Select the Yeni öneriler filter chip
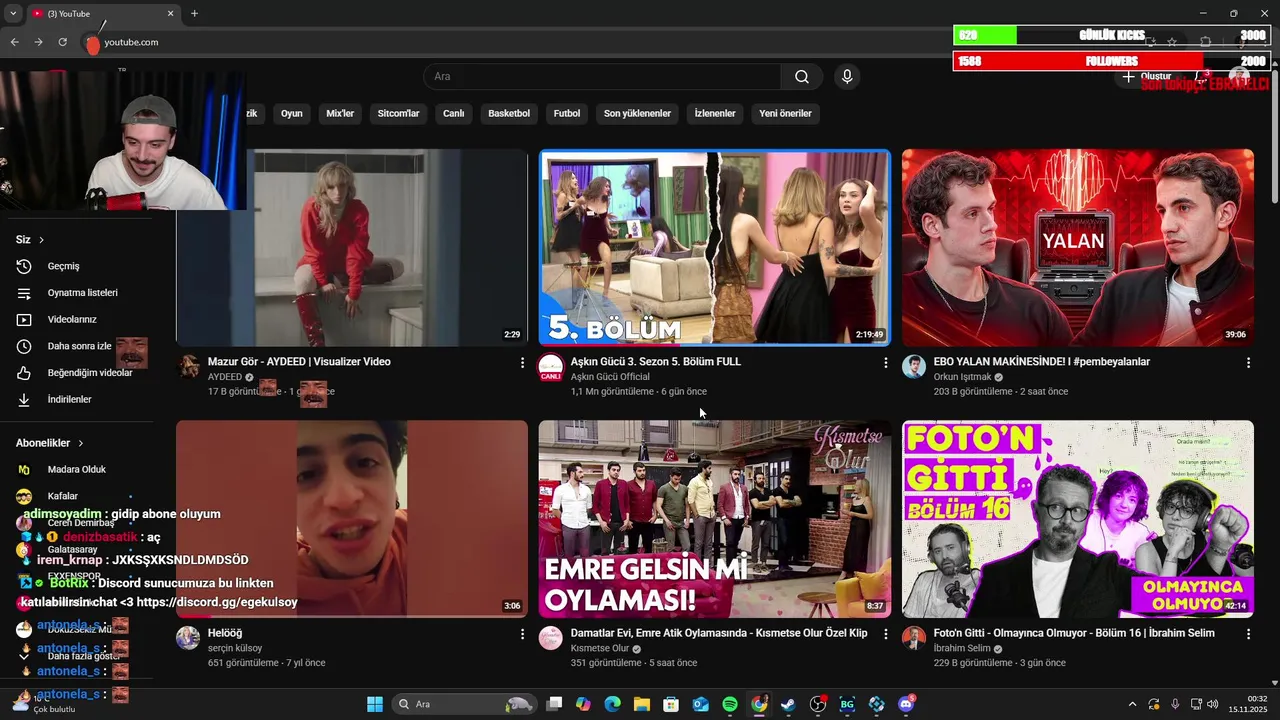The image size is (1280, 720). coord(785,113)
